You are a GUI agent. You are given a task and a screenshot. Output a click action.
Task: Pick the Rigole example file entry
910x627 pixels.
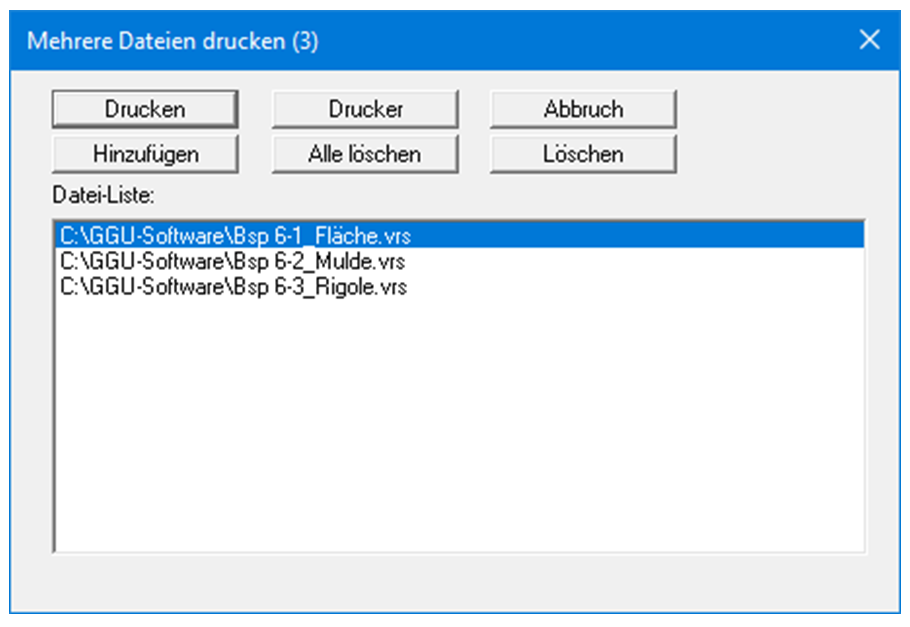(234, 287)
